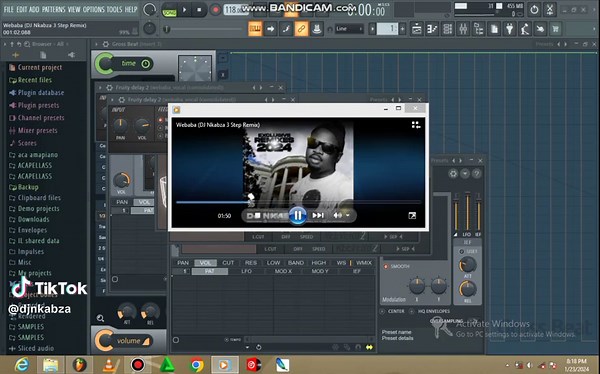Click the magnifier icon near ATT knob
The height and width of the screenshot is (374, 600).
(100, 318)
